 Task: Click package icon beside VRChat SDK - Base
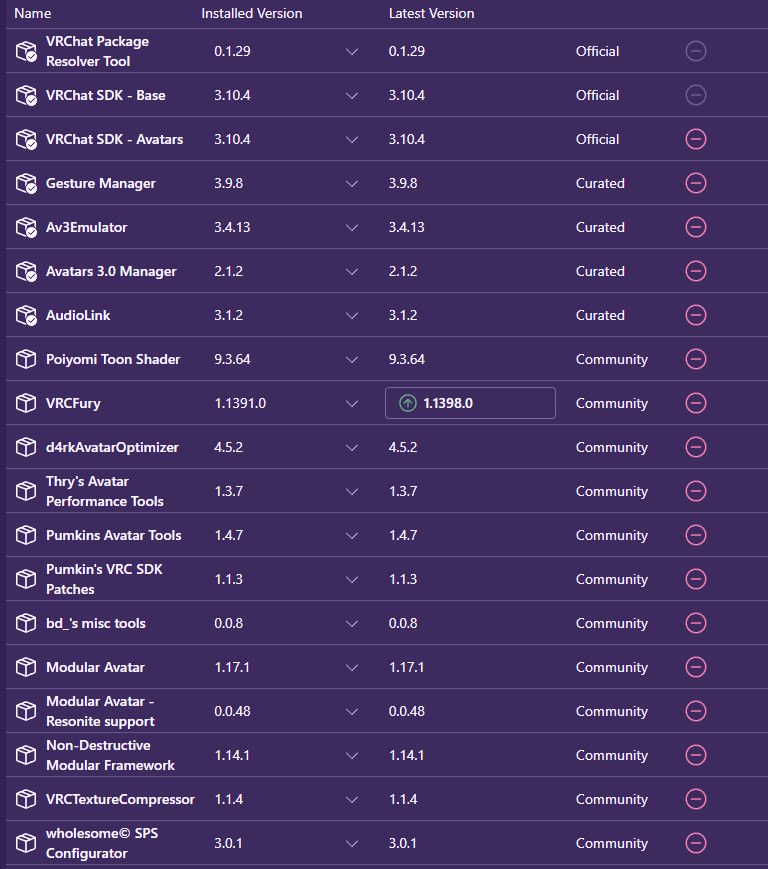click(x=26, y=95)
